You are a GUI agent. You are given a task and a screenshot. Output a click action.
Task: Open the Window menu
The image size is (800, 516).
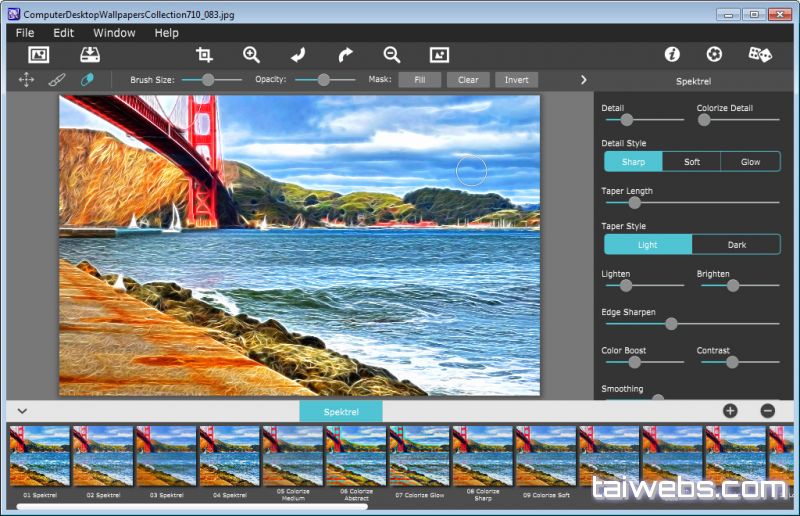114,33
